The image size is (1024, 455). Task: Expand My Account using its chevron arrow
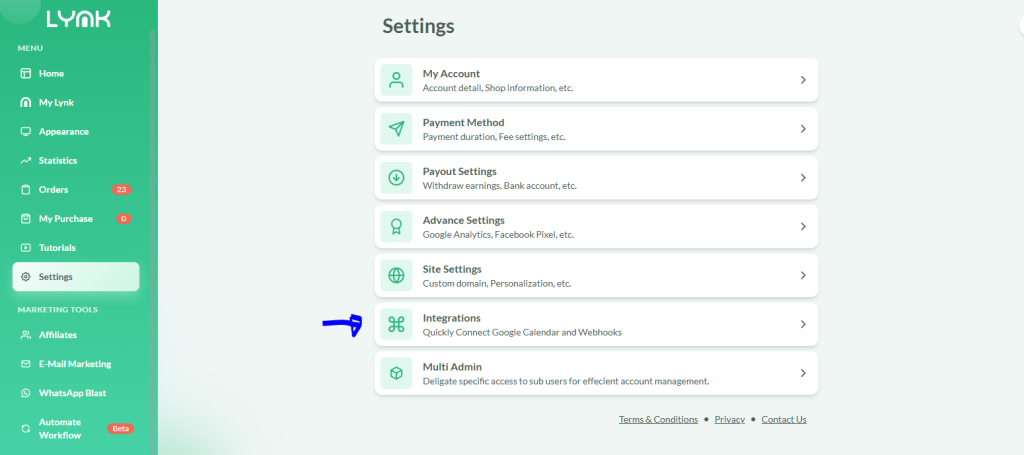(803, 80)
